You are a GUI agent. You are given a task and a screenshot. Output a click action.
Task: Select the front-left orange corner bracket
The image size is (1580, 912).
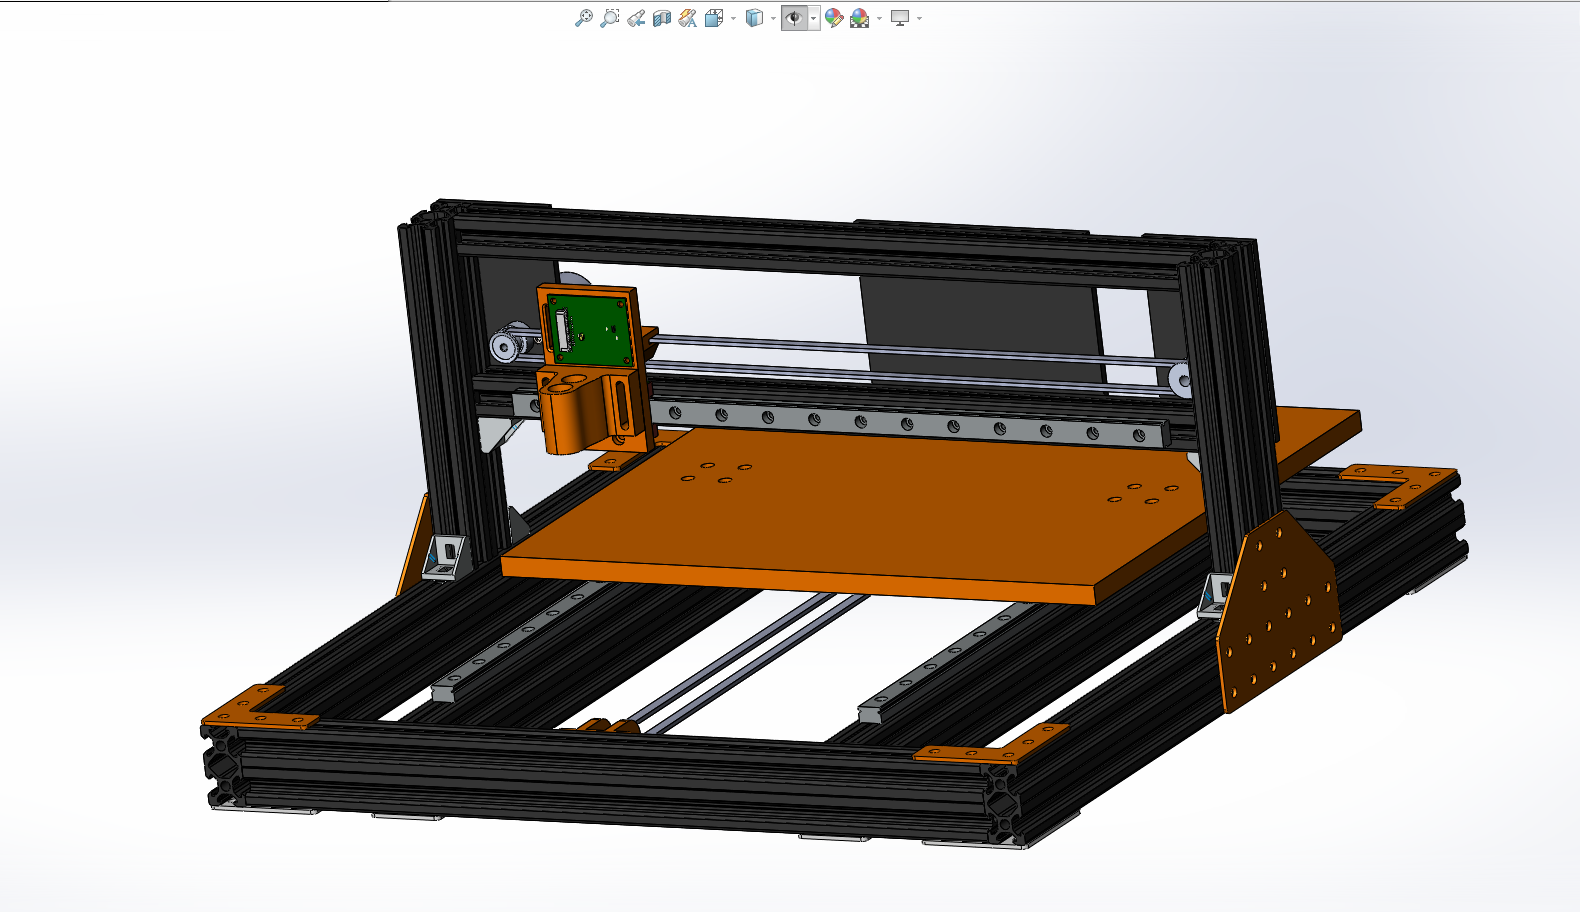pos(259,708)
